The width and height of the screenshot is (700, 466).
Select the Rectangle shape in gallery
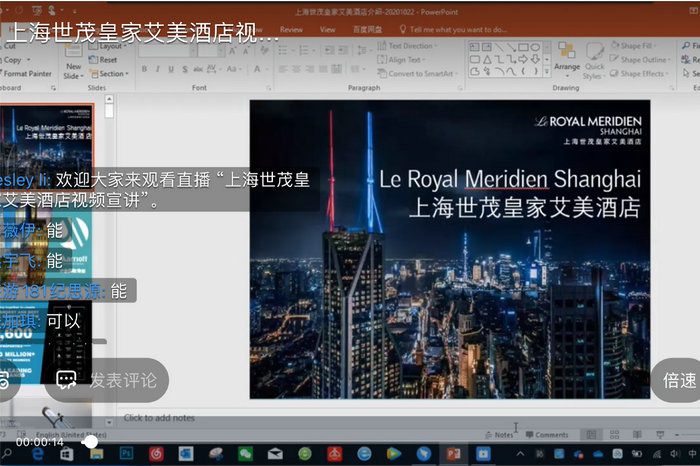pos(523,47)
